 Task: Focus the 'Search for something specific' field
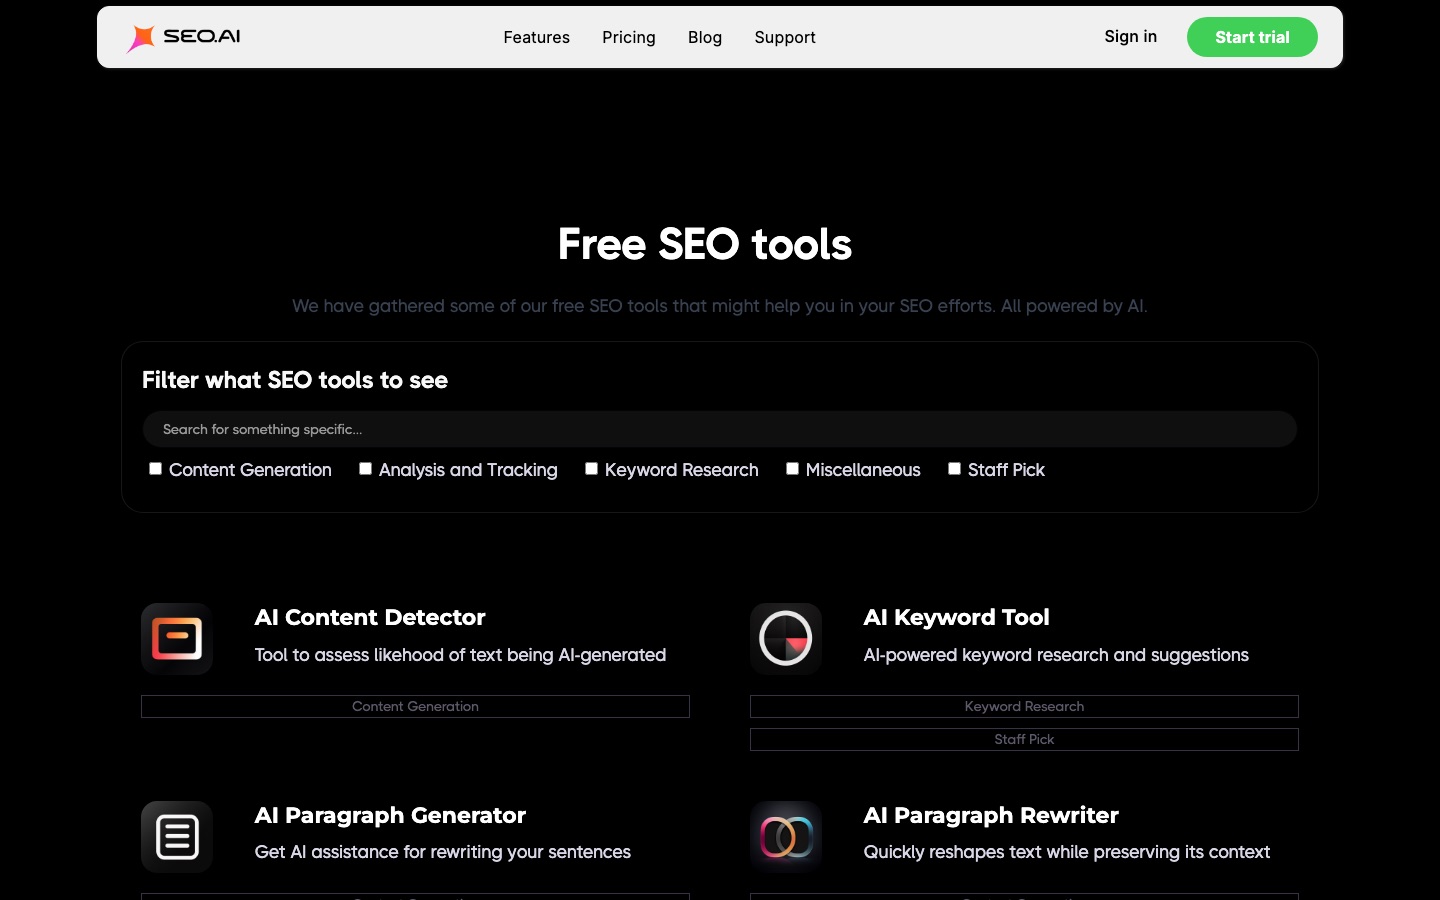point(720,429)
